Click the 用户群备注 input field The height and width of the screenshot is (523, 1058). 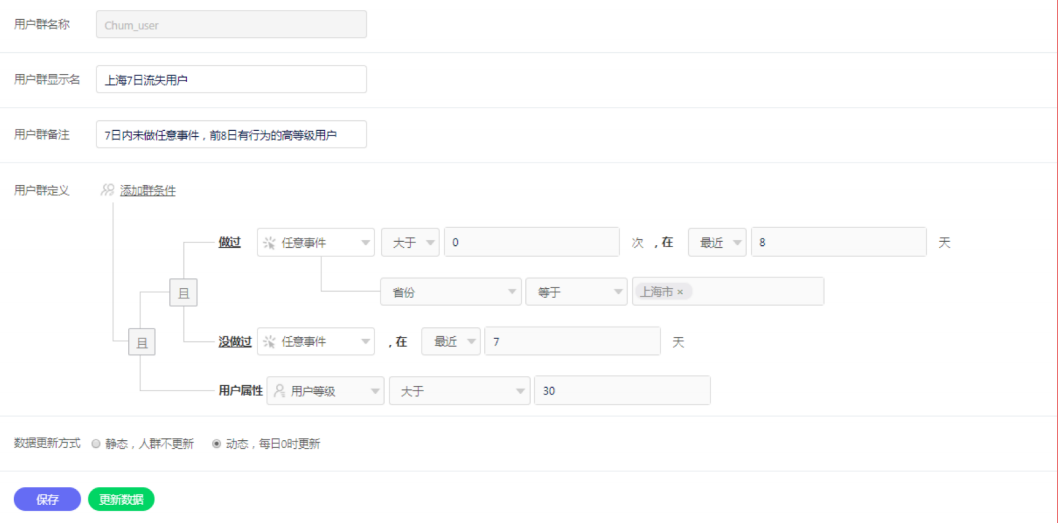[231, 134]
